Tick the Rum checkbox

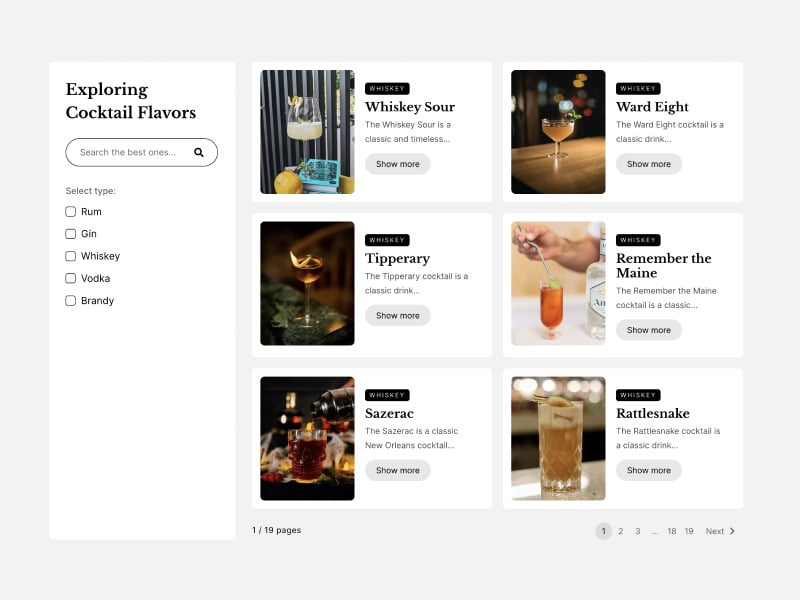coord(71,212)
